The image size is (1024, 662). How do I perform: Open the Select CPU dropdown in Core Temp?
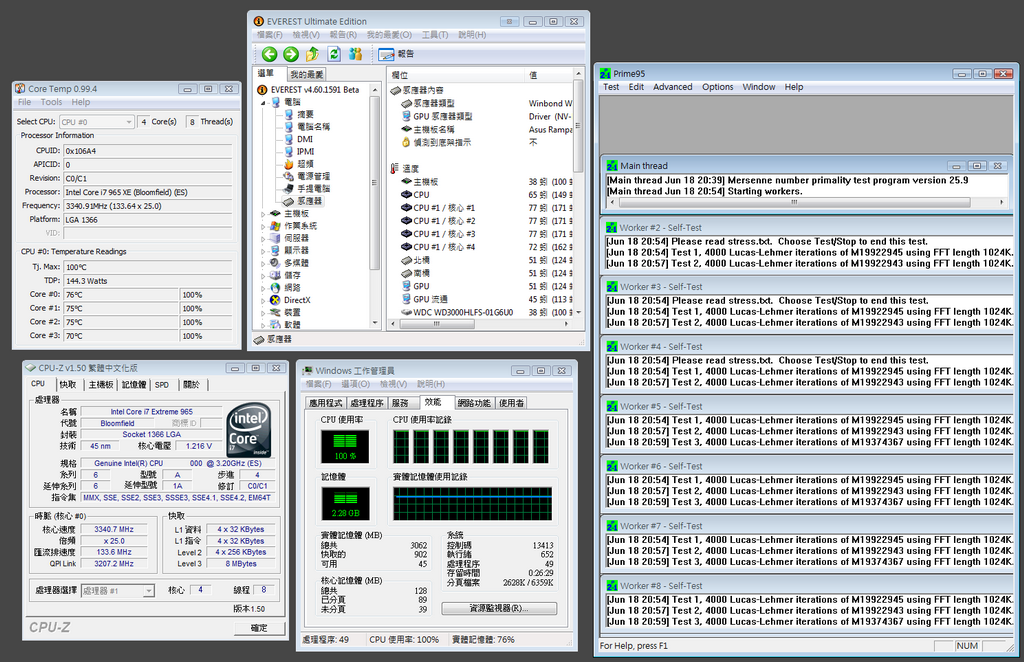click(x=96, y=122)
